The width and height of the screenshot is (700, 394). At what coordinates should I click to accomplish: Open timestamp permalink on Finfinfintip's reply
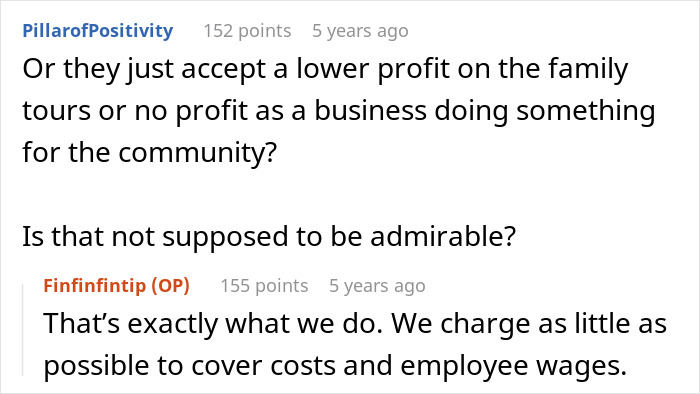click(x=377, y=286)
